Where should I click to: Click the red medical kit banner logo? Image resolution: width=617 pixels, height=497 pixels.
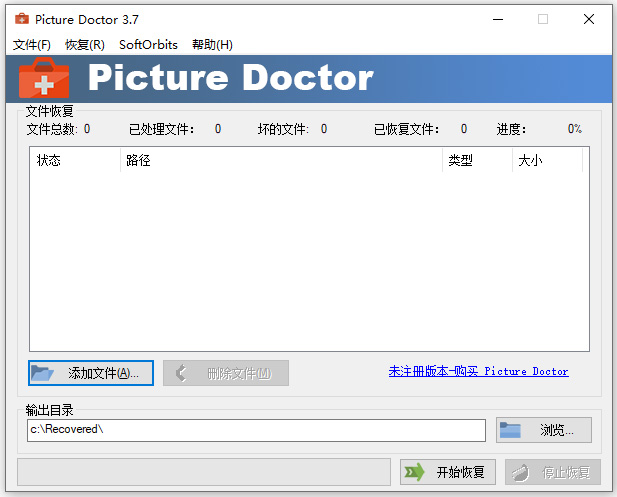(44, 78)
